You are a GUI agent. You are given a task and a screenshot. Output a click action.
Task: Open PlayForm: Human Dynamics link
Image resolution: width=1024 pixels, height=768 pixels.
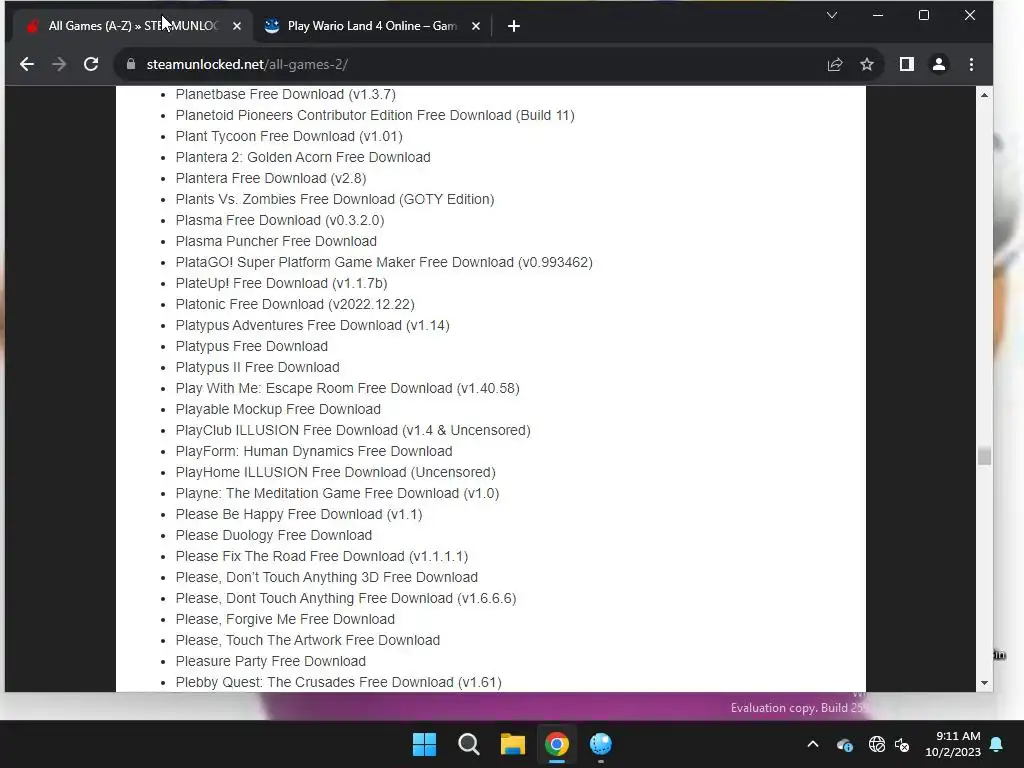tap(313, 451)
